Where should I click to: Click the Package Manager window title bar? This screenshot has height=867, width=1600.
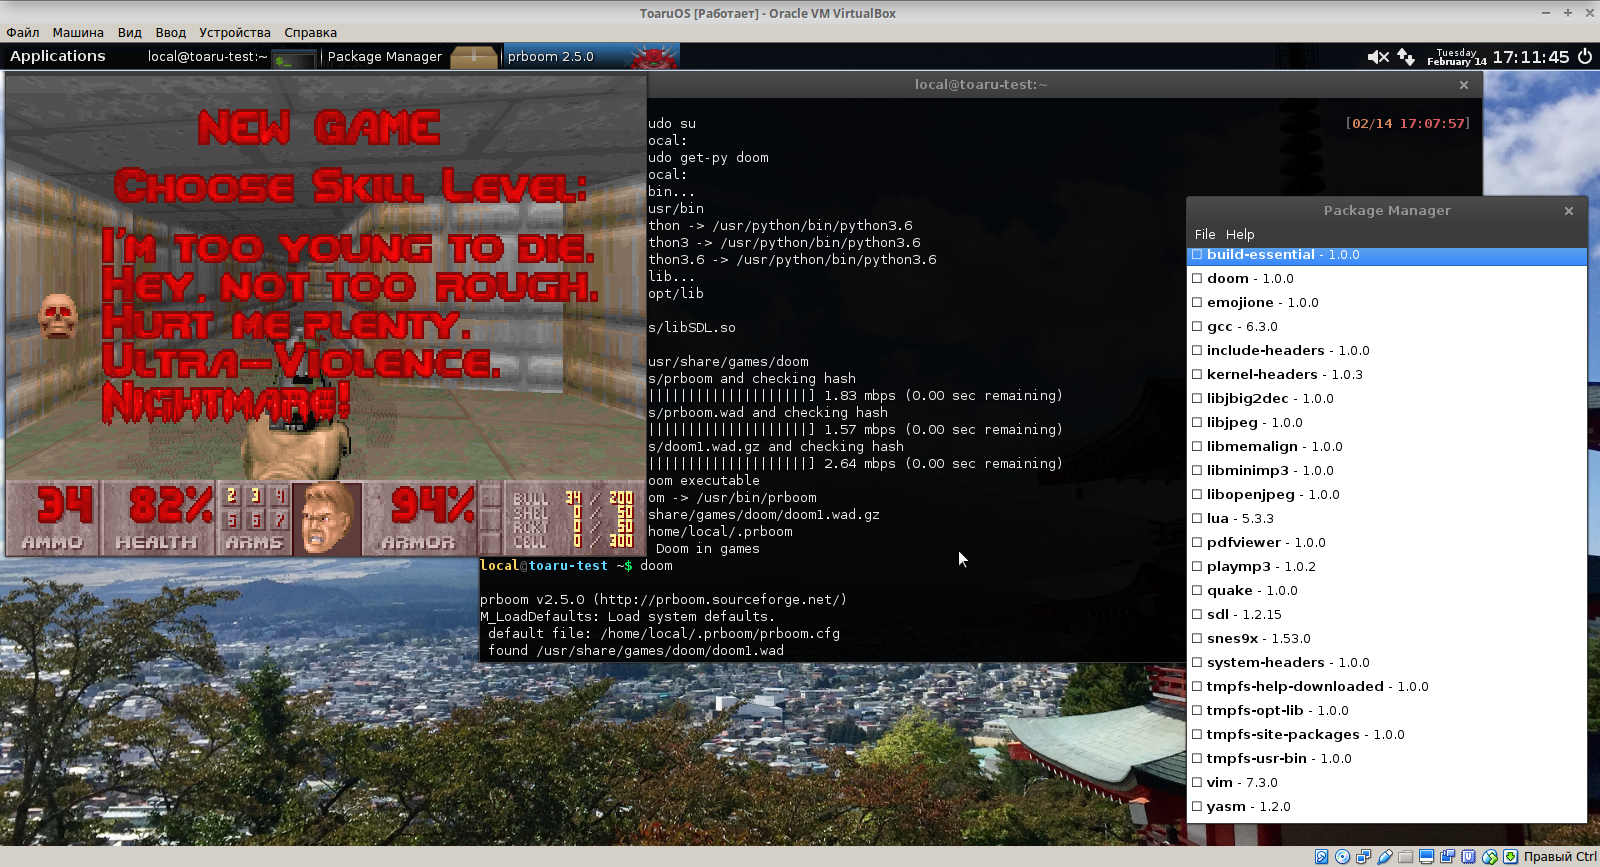(1387, 211)
